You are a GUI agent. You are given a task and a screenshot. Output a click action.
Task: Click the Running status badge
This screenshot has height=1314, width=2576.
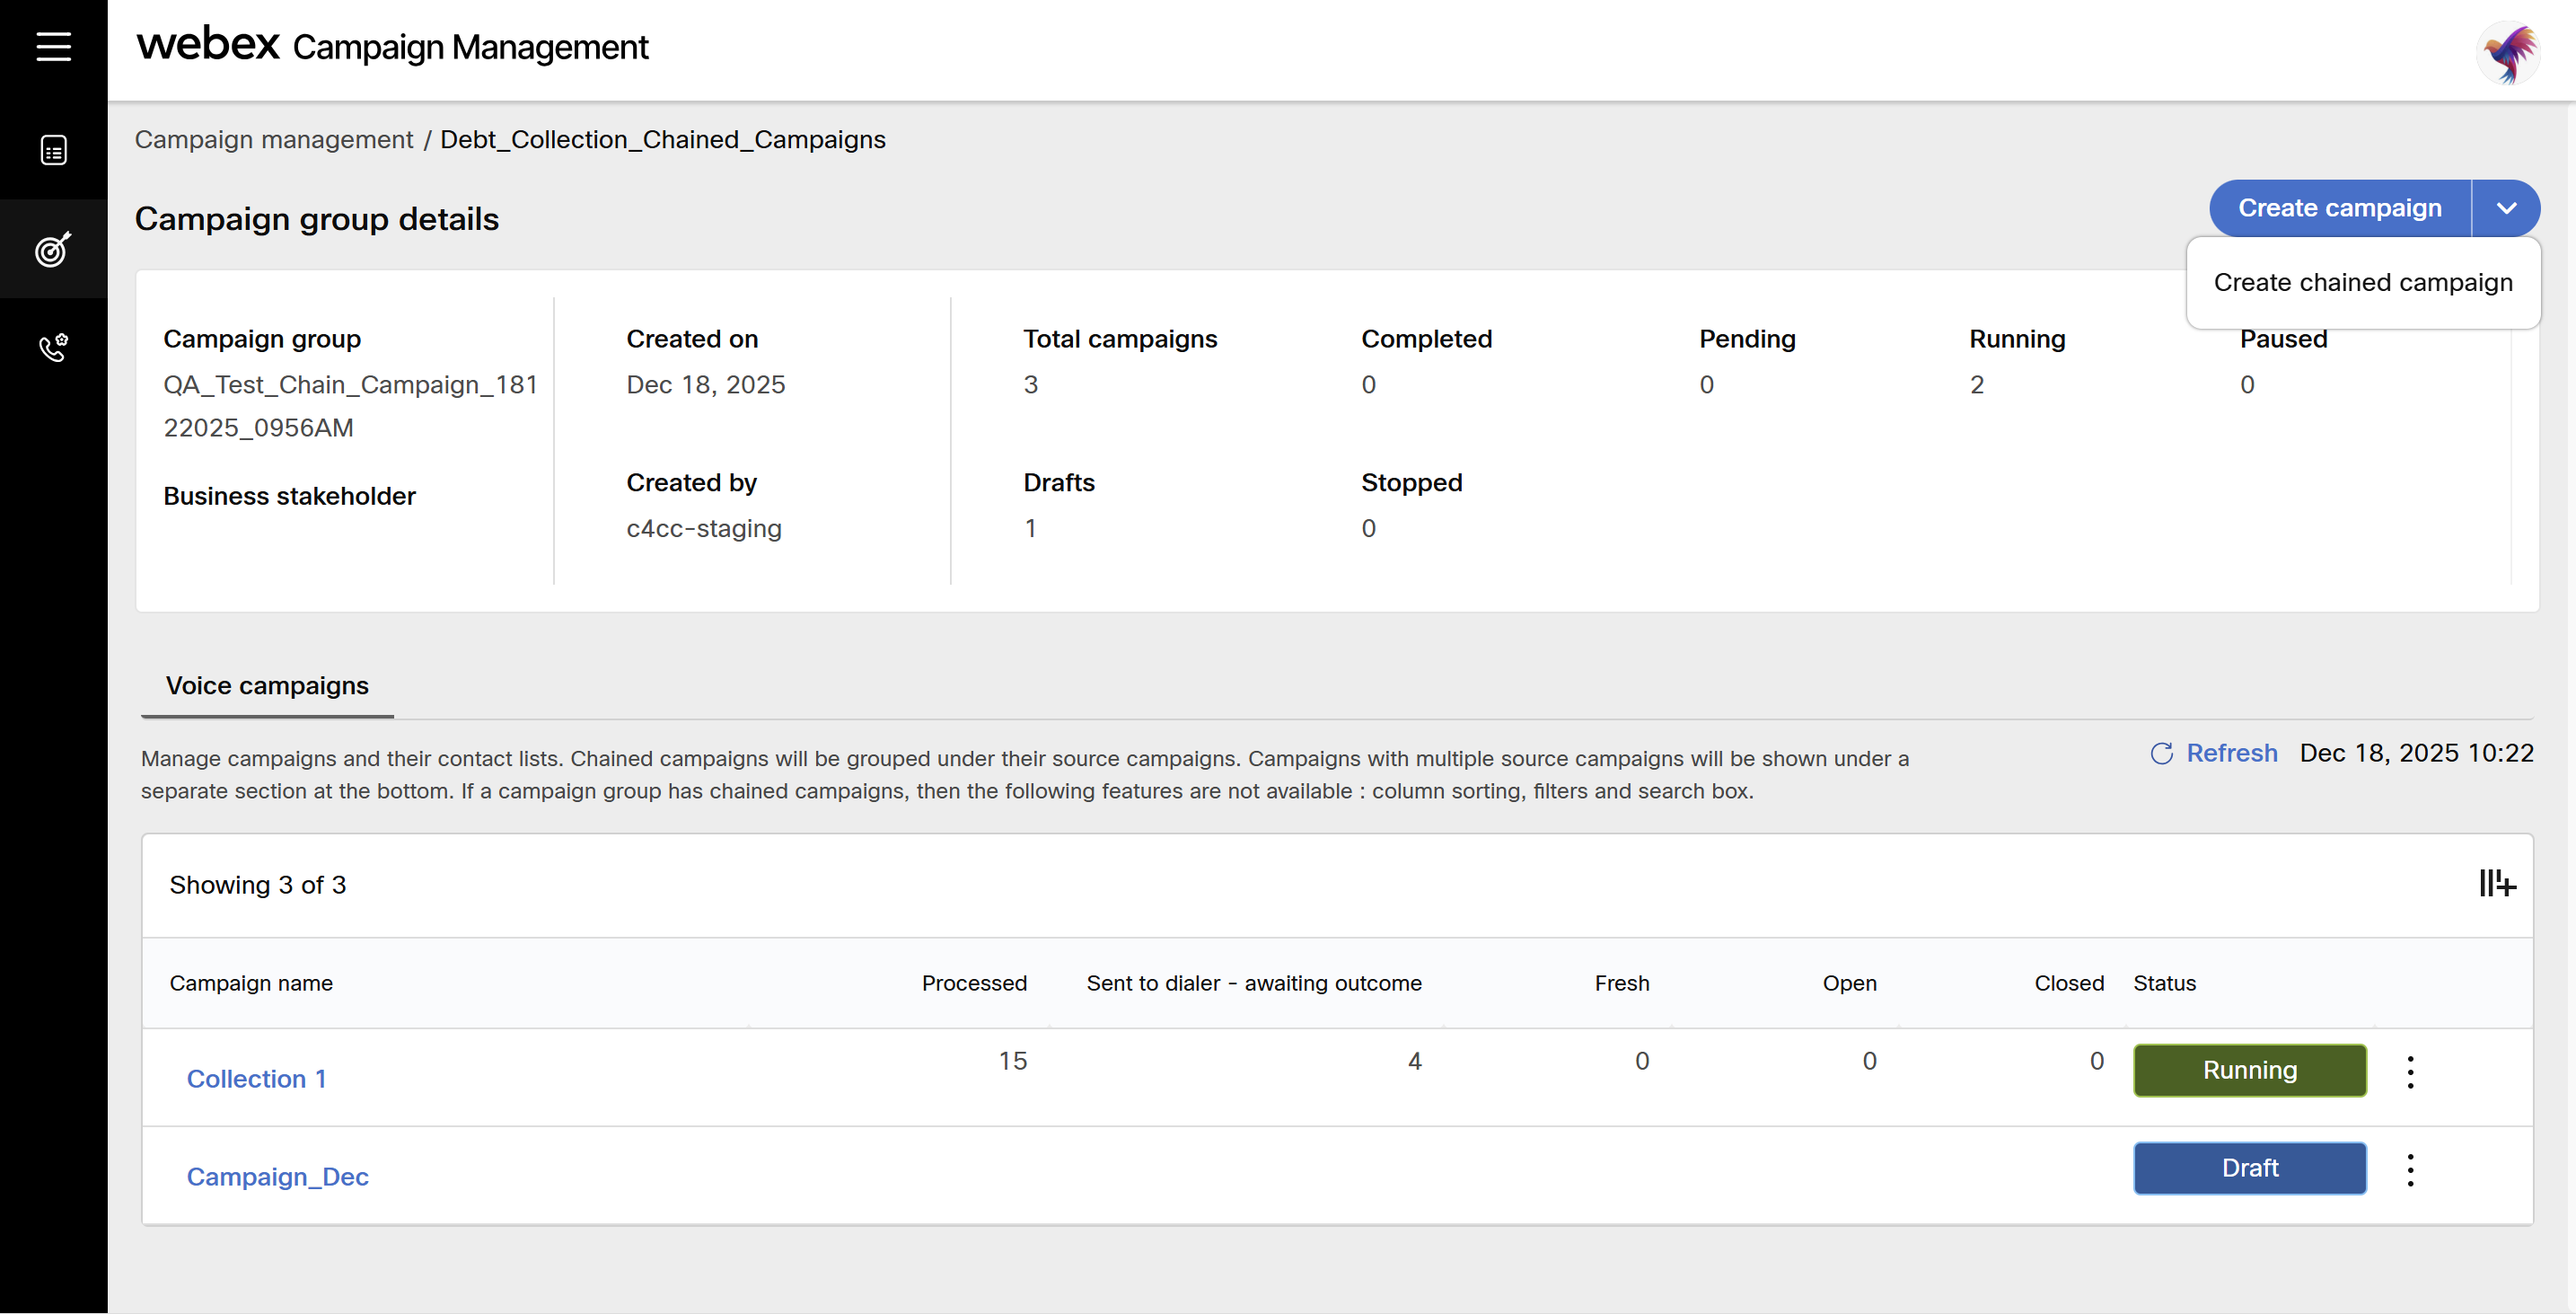2249,1070
